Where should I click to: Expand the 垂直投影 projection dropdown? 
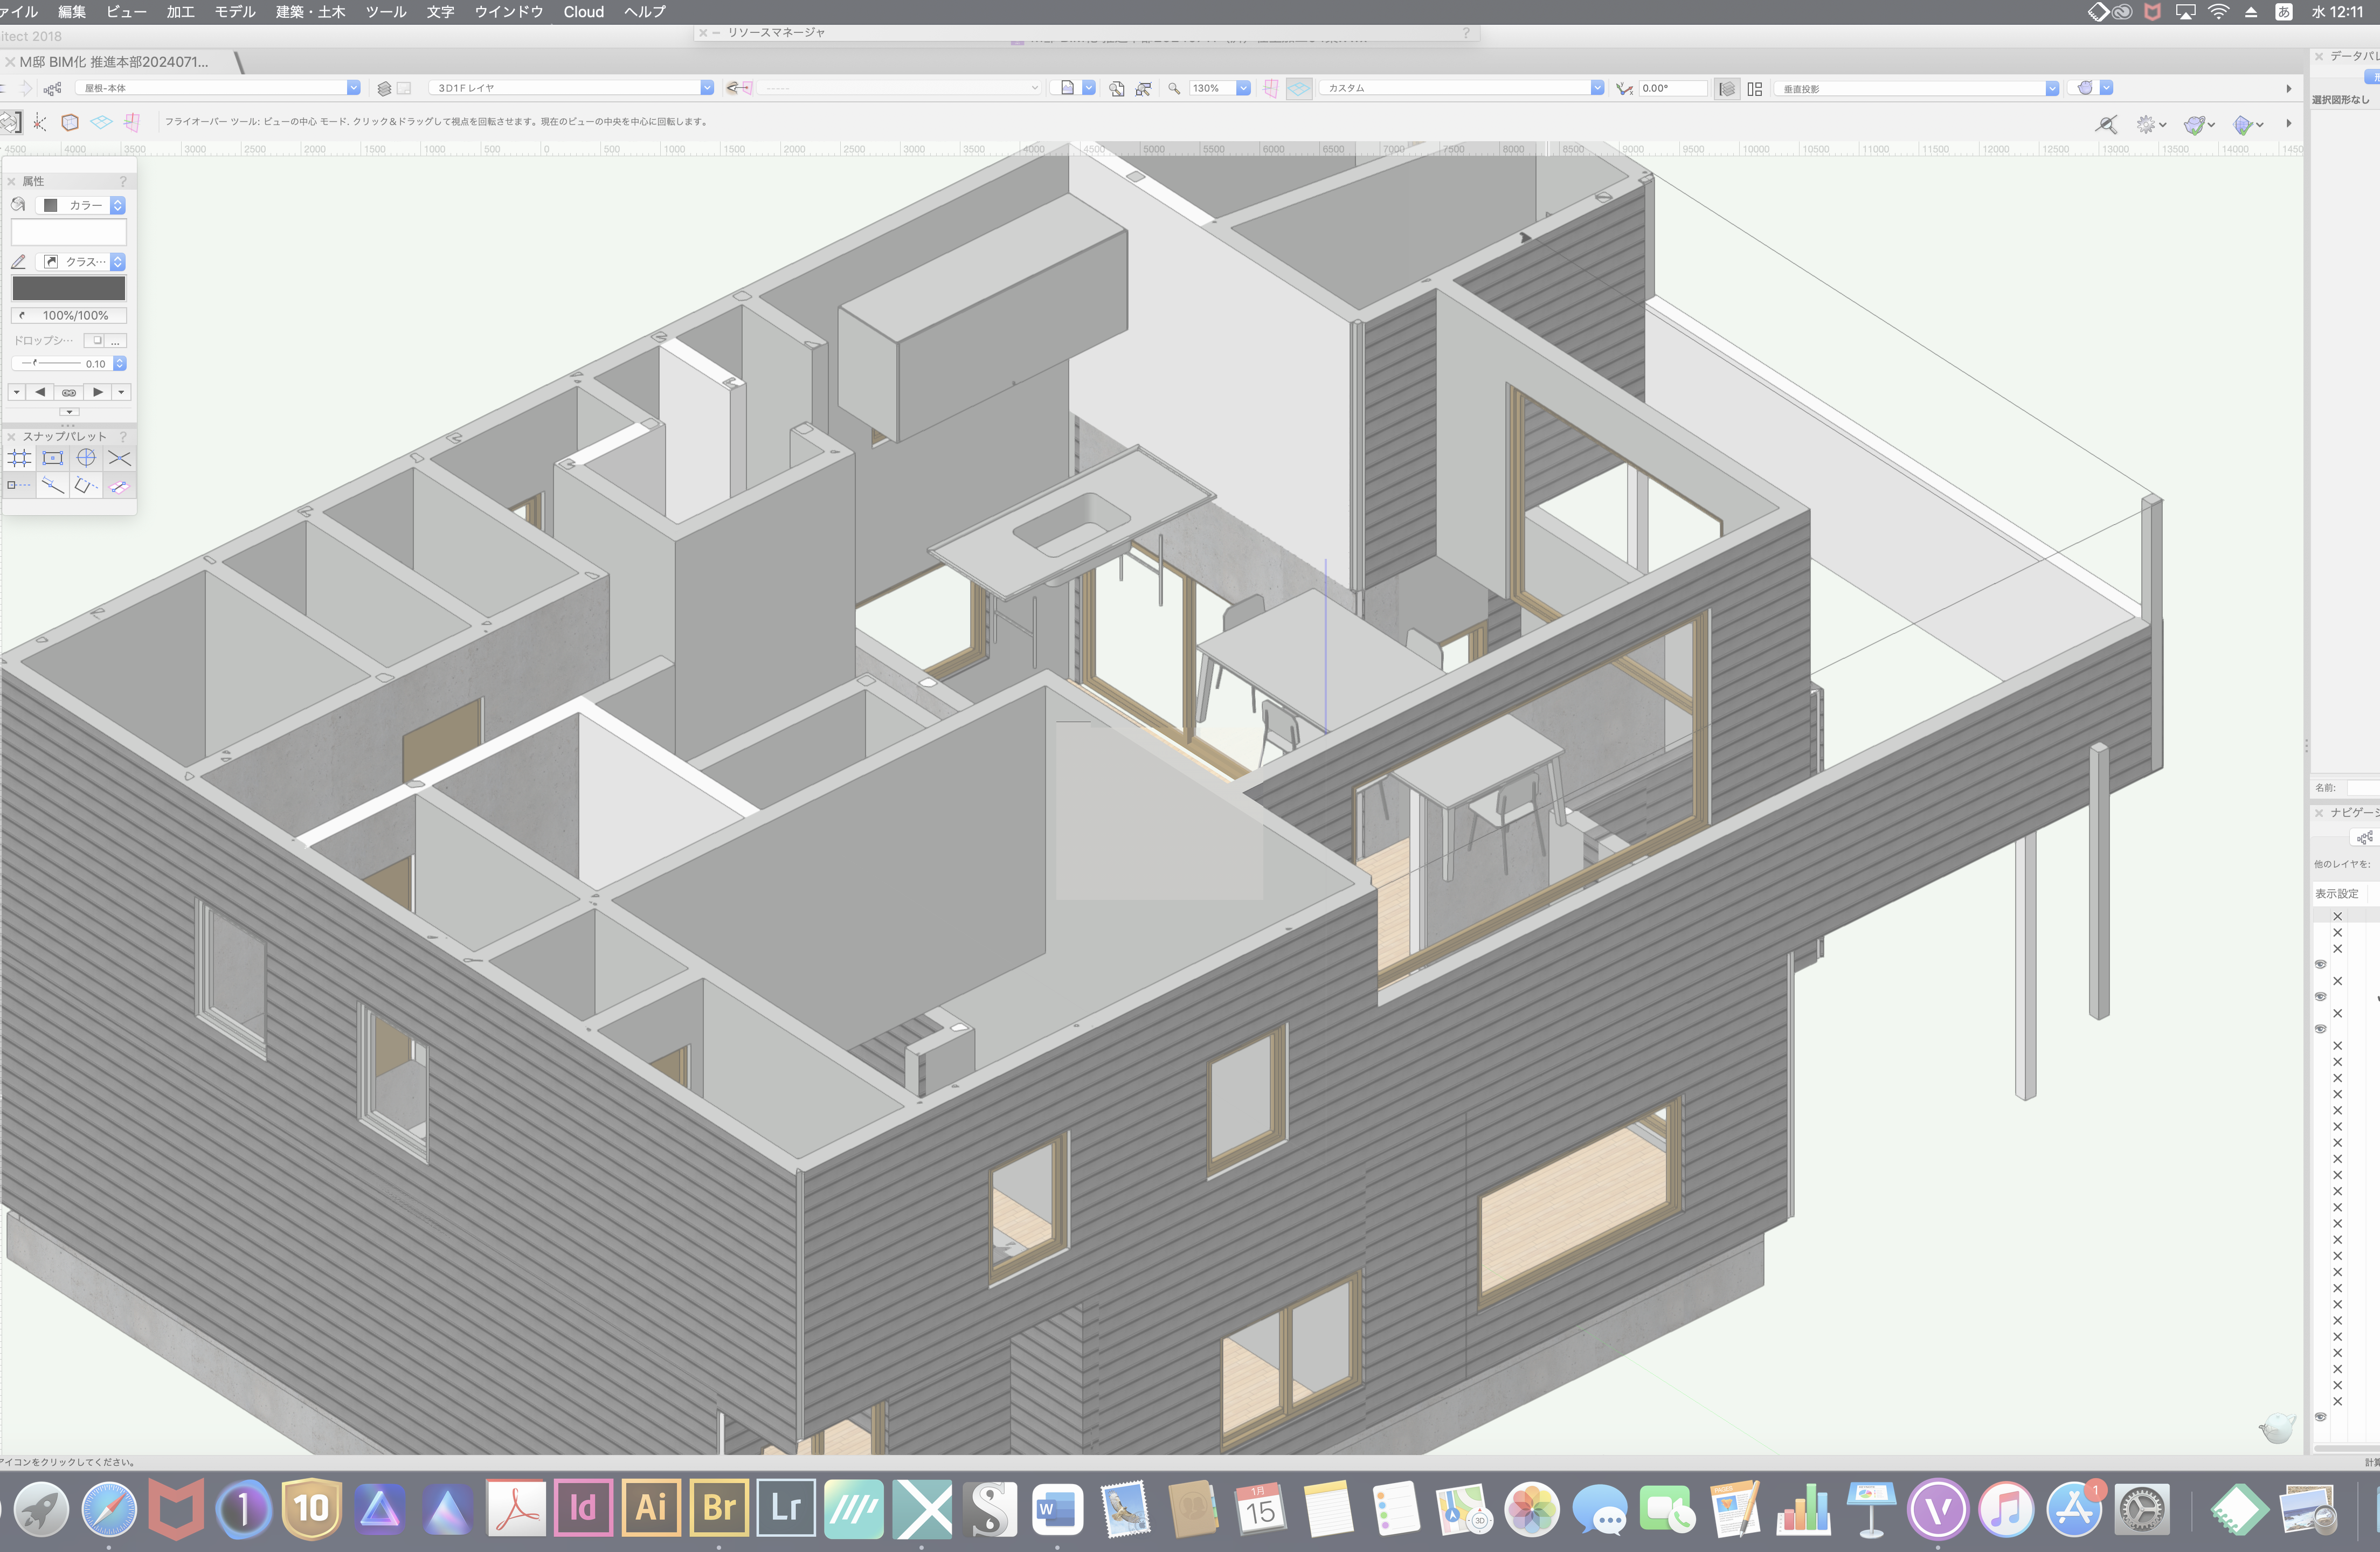[2051, 88]
